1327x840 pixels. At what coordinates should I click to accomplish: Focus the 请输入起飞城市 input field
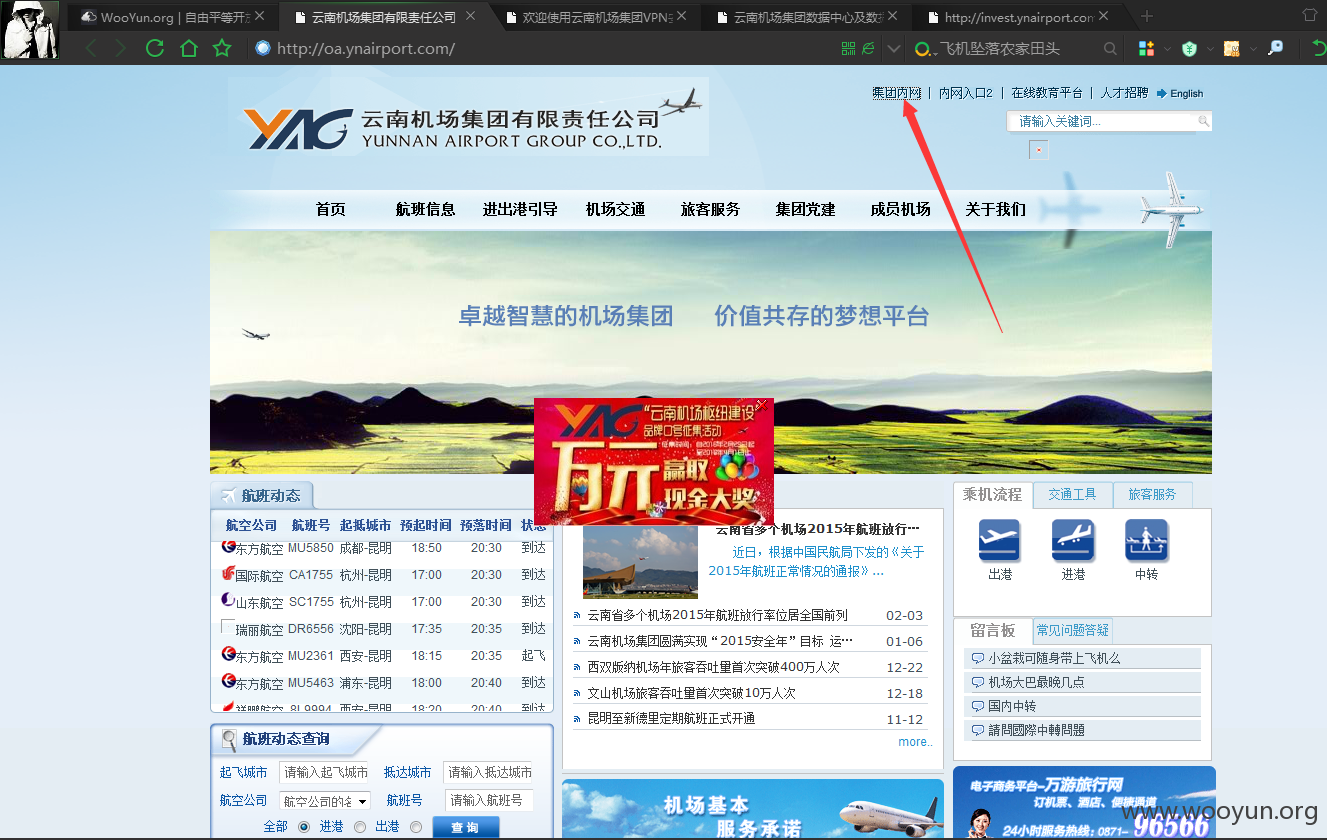point(322,772)
